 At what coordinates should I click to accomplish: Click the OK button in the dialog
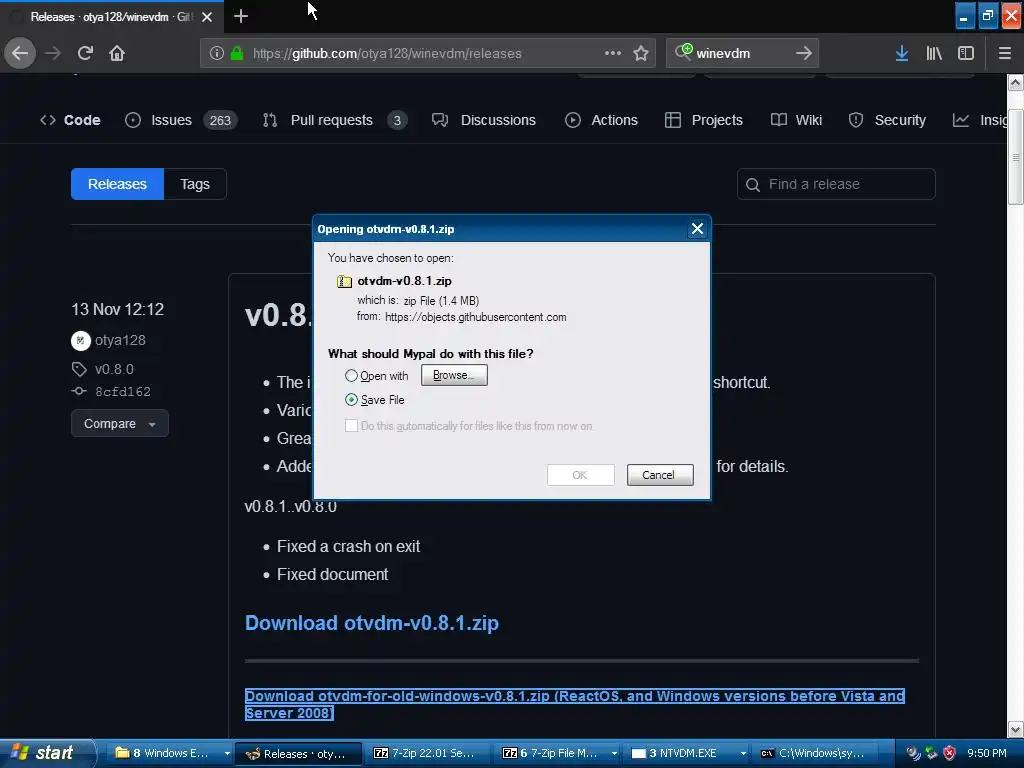[580, 475]
